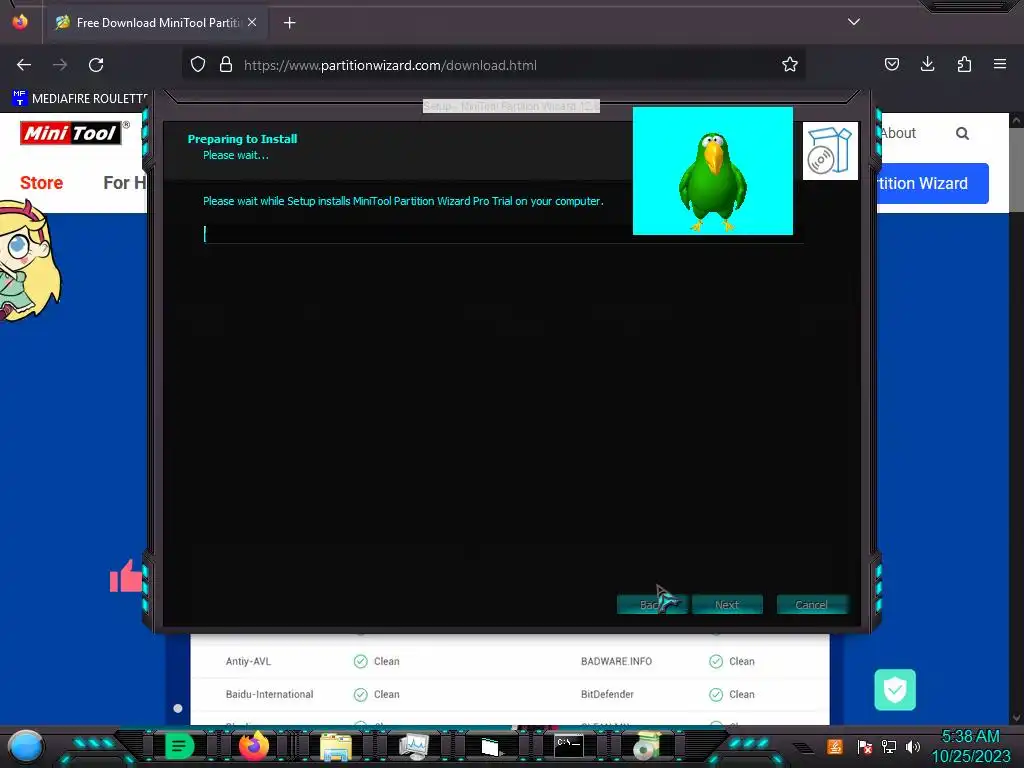Cancel the MiniTool Partition Wizard setup

click(812, 605)
